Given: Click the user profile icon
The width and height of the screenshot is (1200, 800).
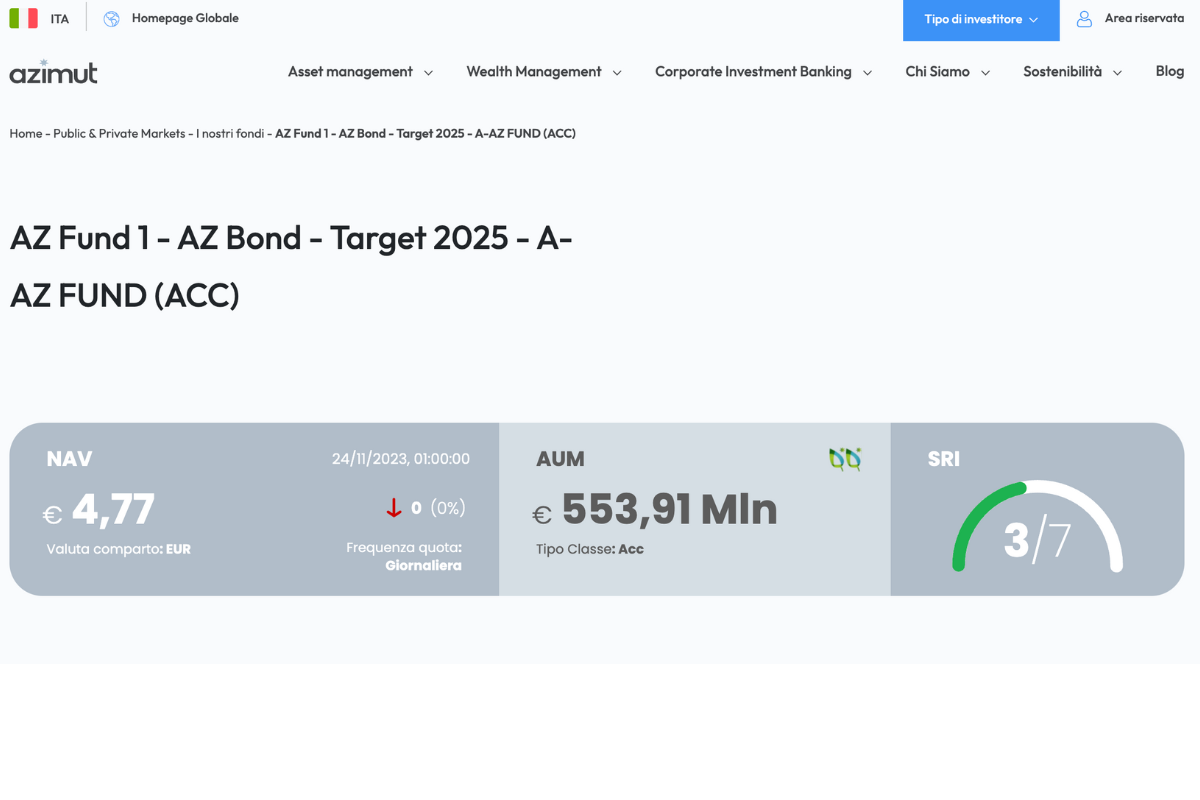Looking at the screenshot, I should pyautogui.click(x=1084, y=18).
